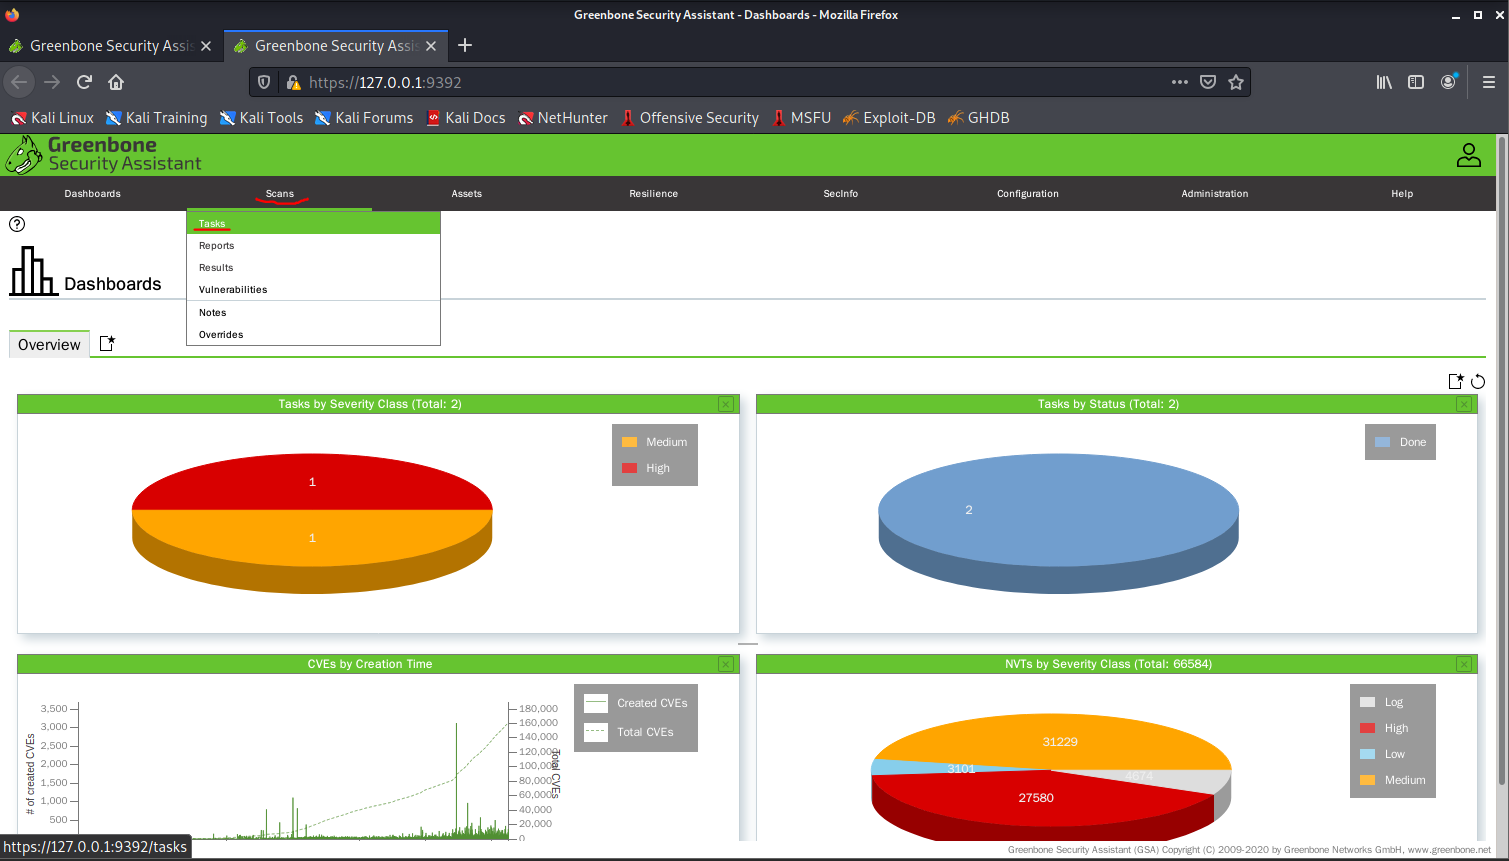Select Overrides in Scans dropdown

313,334
